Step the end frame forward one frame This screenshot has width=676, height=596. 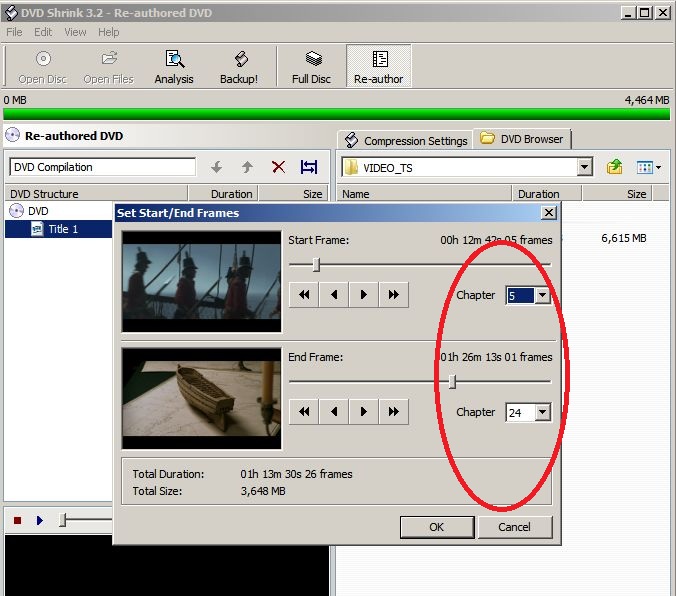363,411
